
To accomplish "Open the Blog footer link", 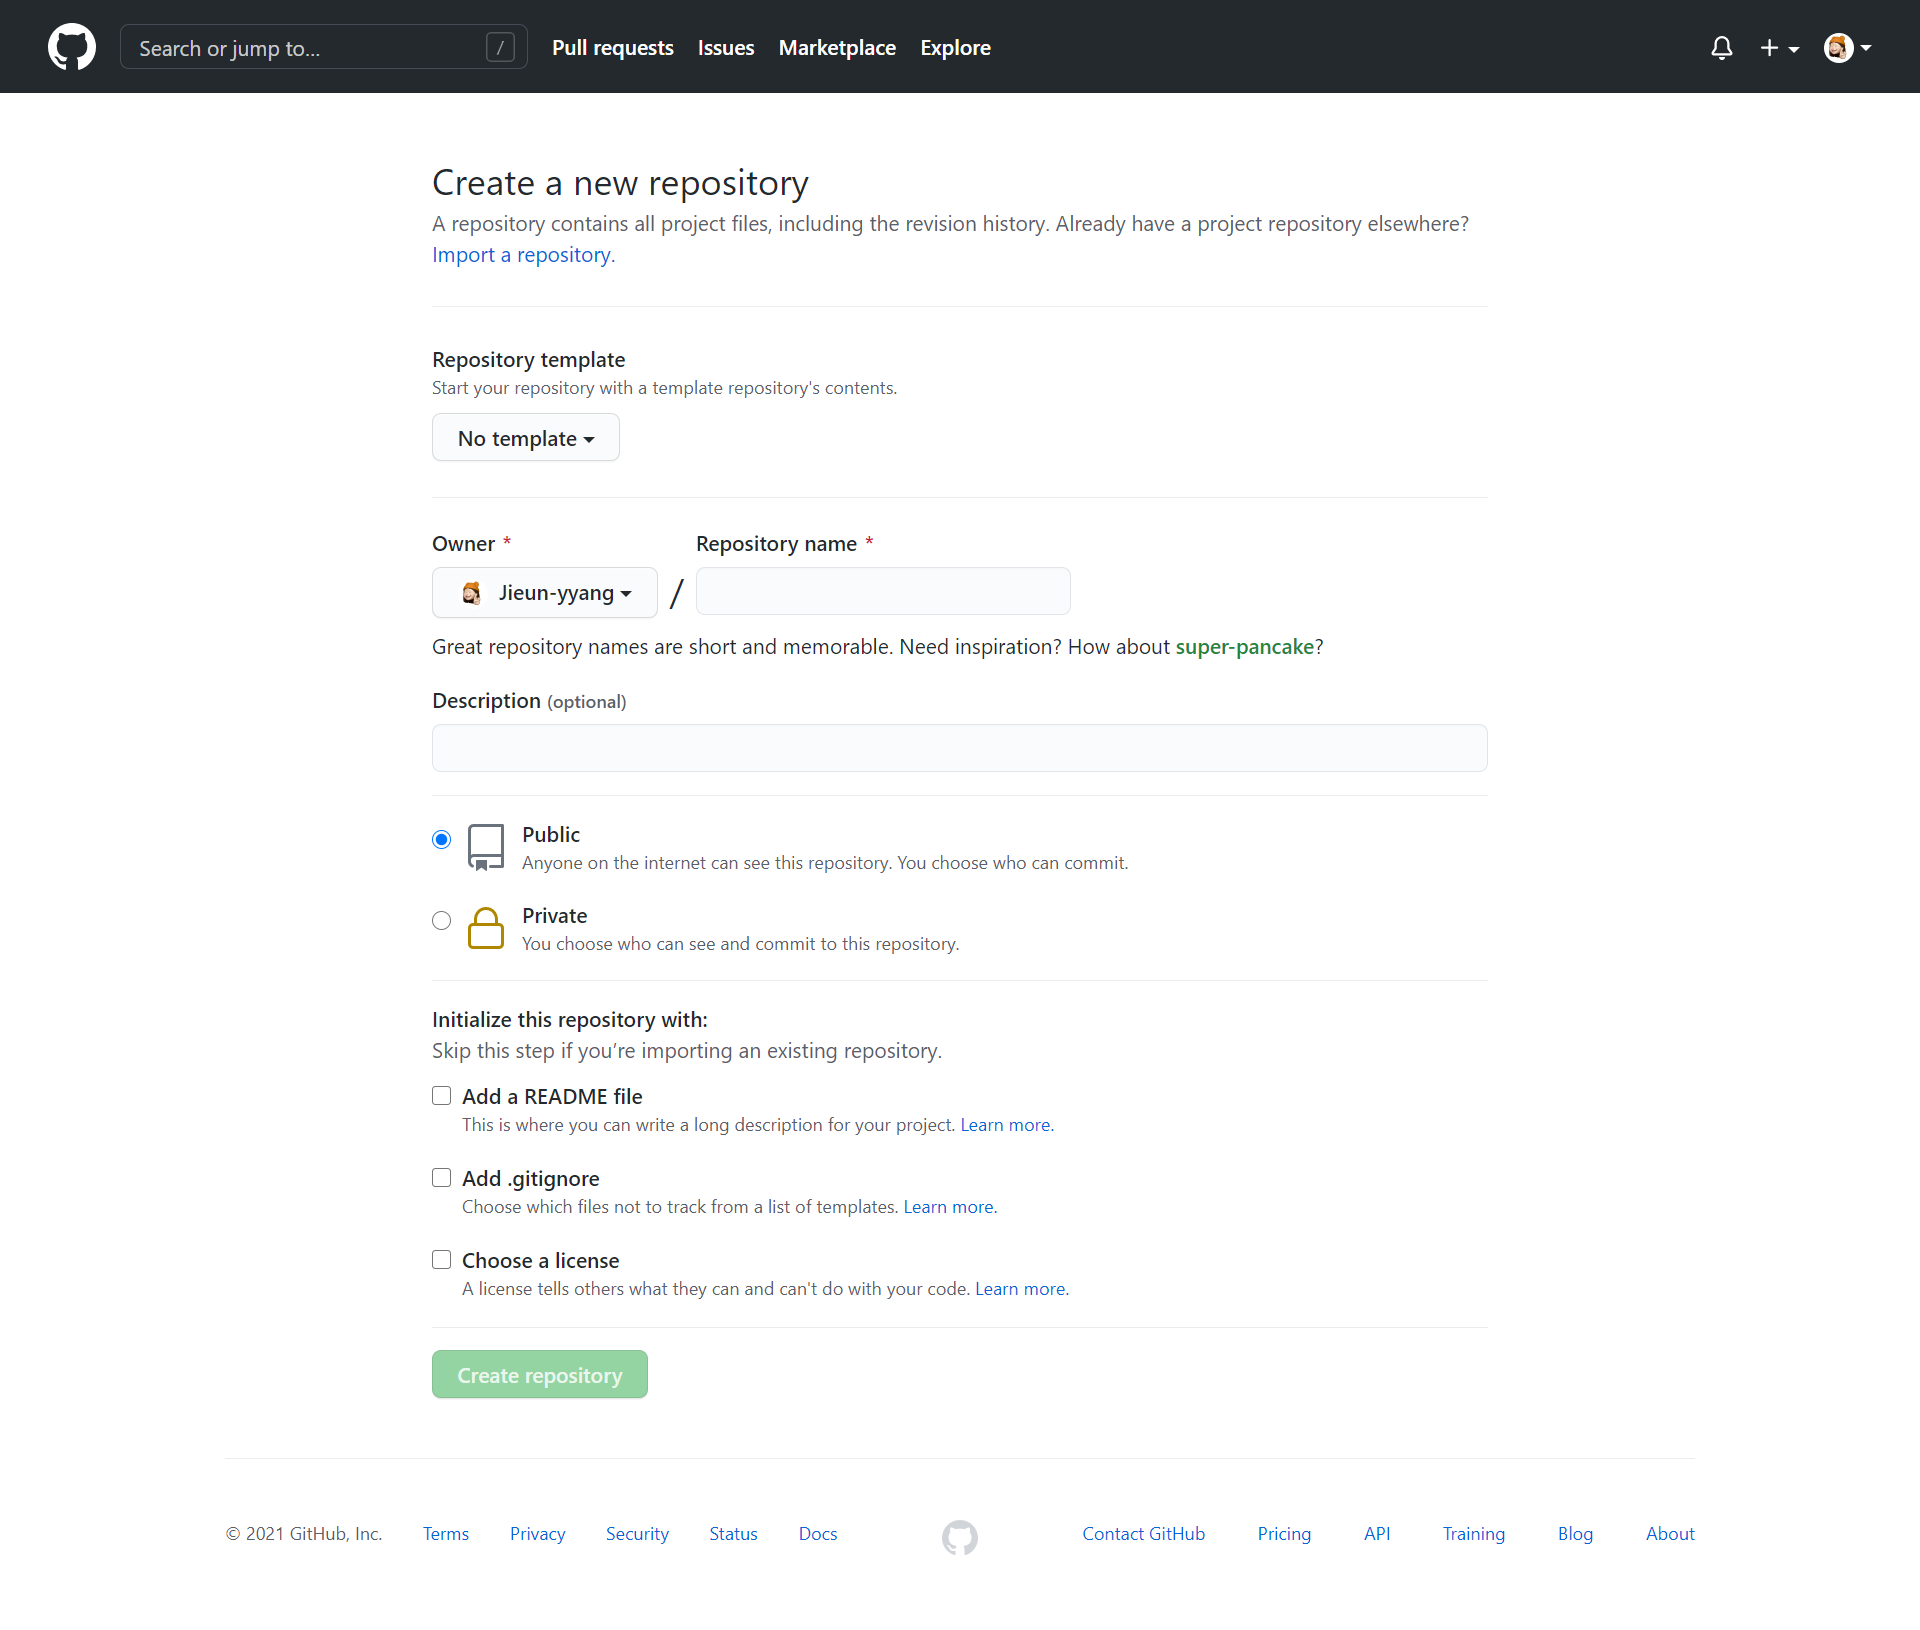I will [1575, 1534].
